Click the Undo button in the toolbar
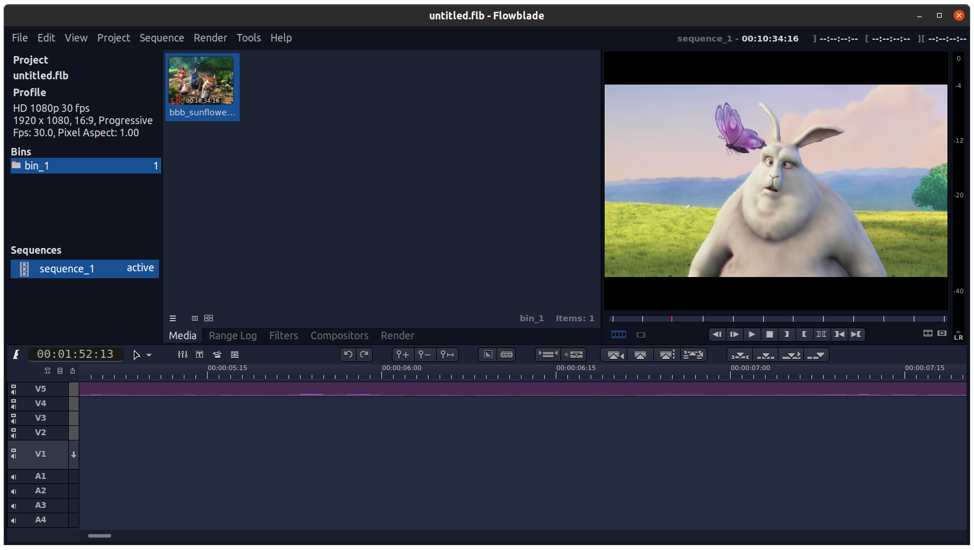 (x=348, y=354)
